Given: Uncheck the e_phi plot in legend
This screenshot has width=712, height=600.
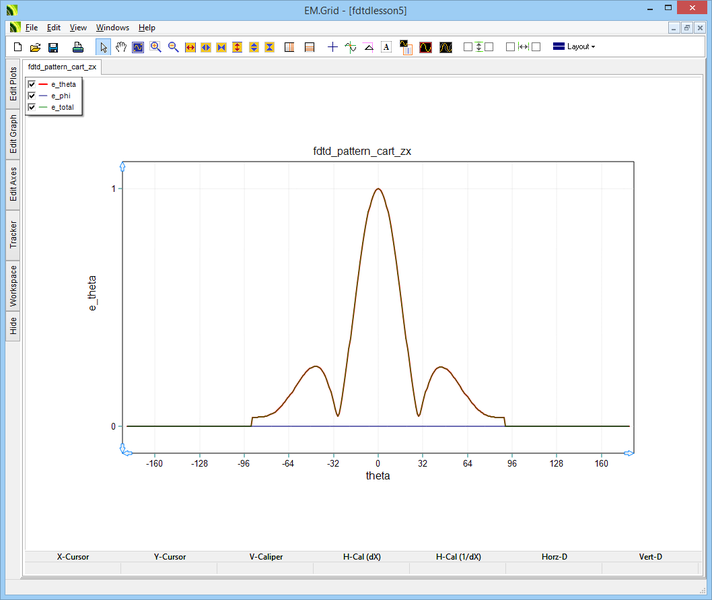Looking at the screenshot, I should tap(32, 96).
